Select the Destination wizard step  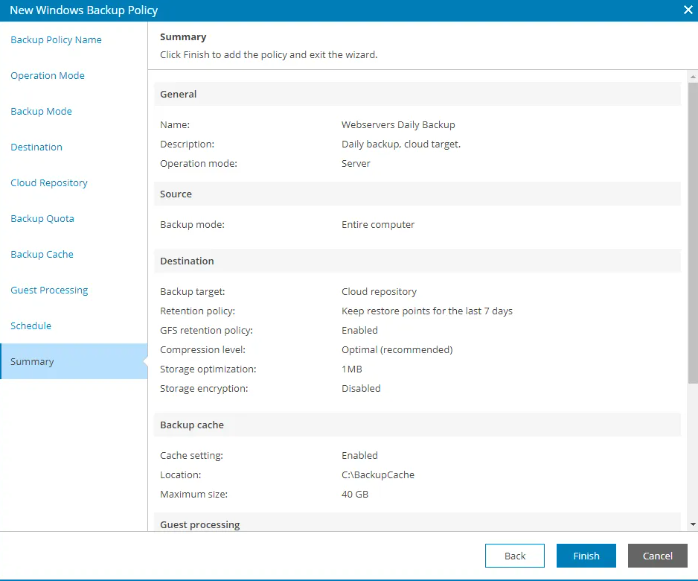tap(36, 147)
